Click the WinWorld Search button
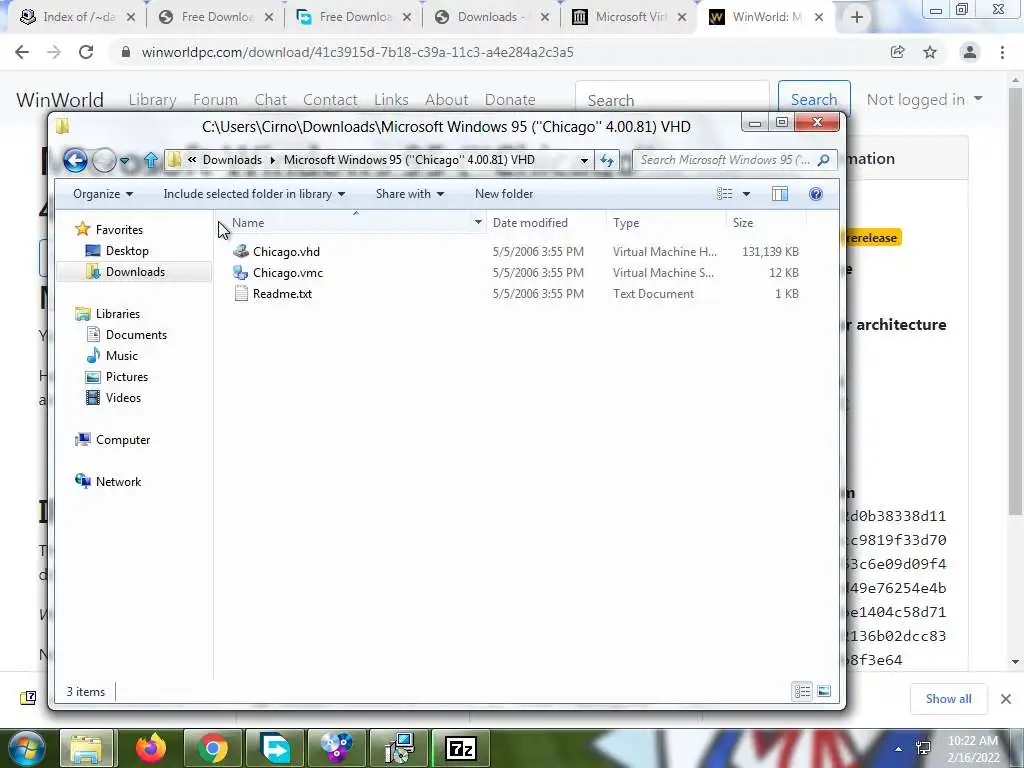Viewport: 1024px width, 768px height. [814, 99]
